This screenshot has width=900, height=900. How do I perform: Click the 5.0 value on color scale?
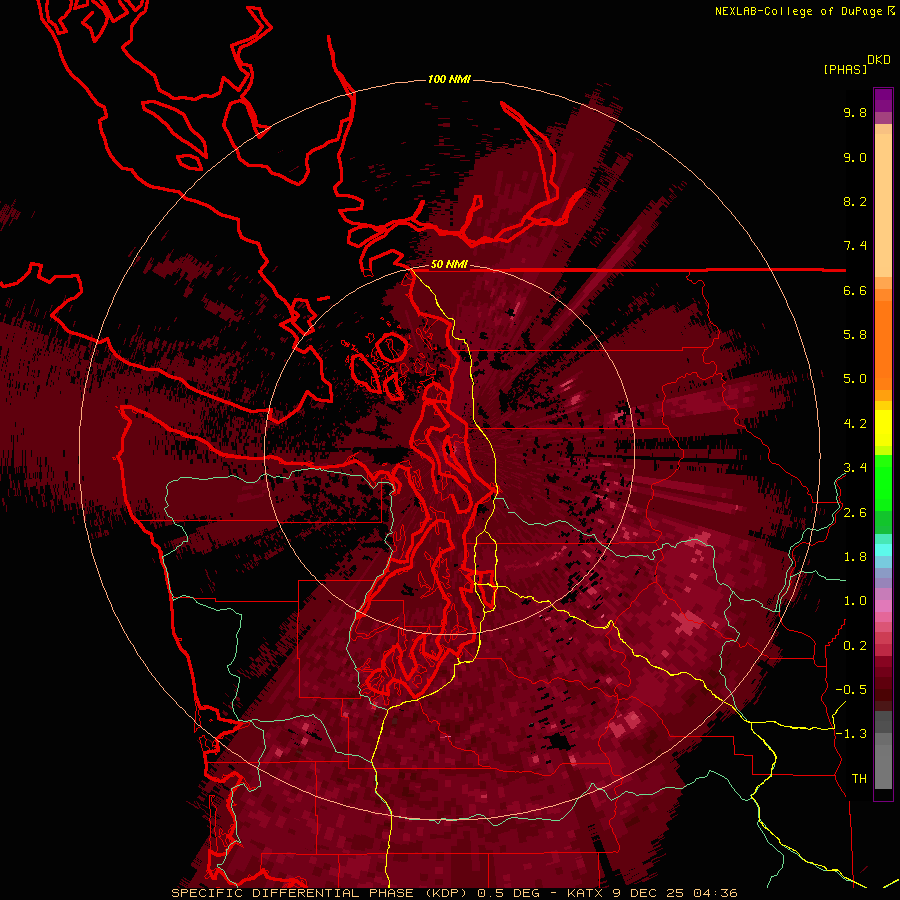(x=855, y=379)
